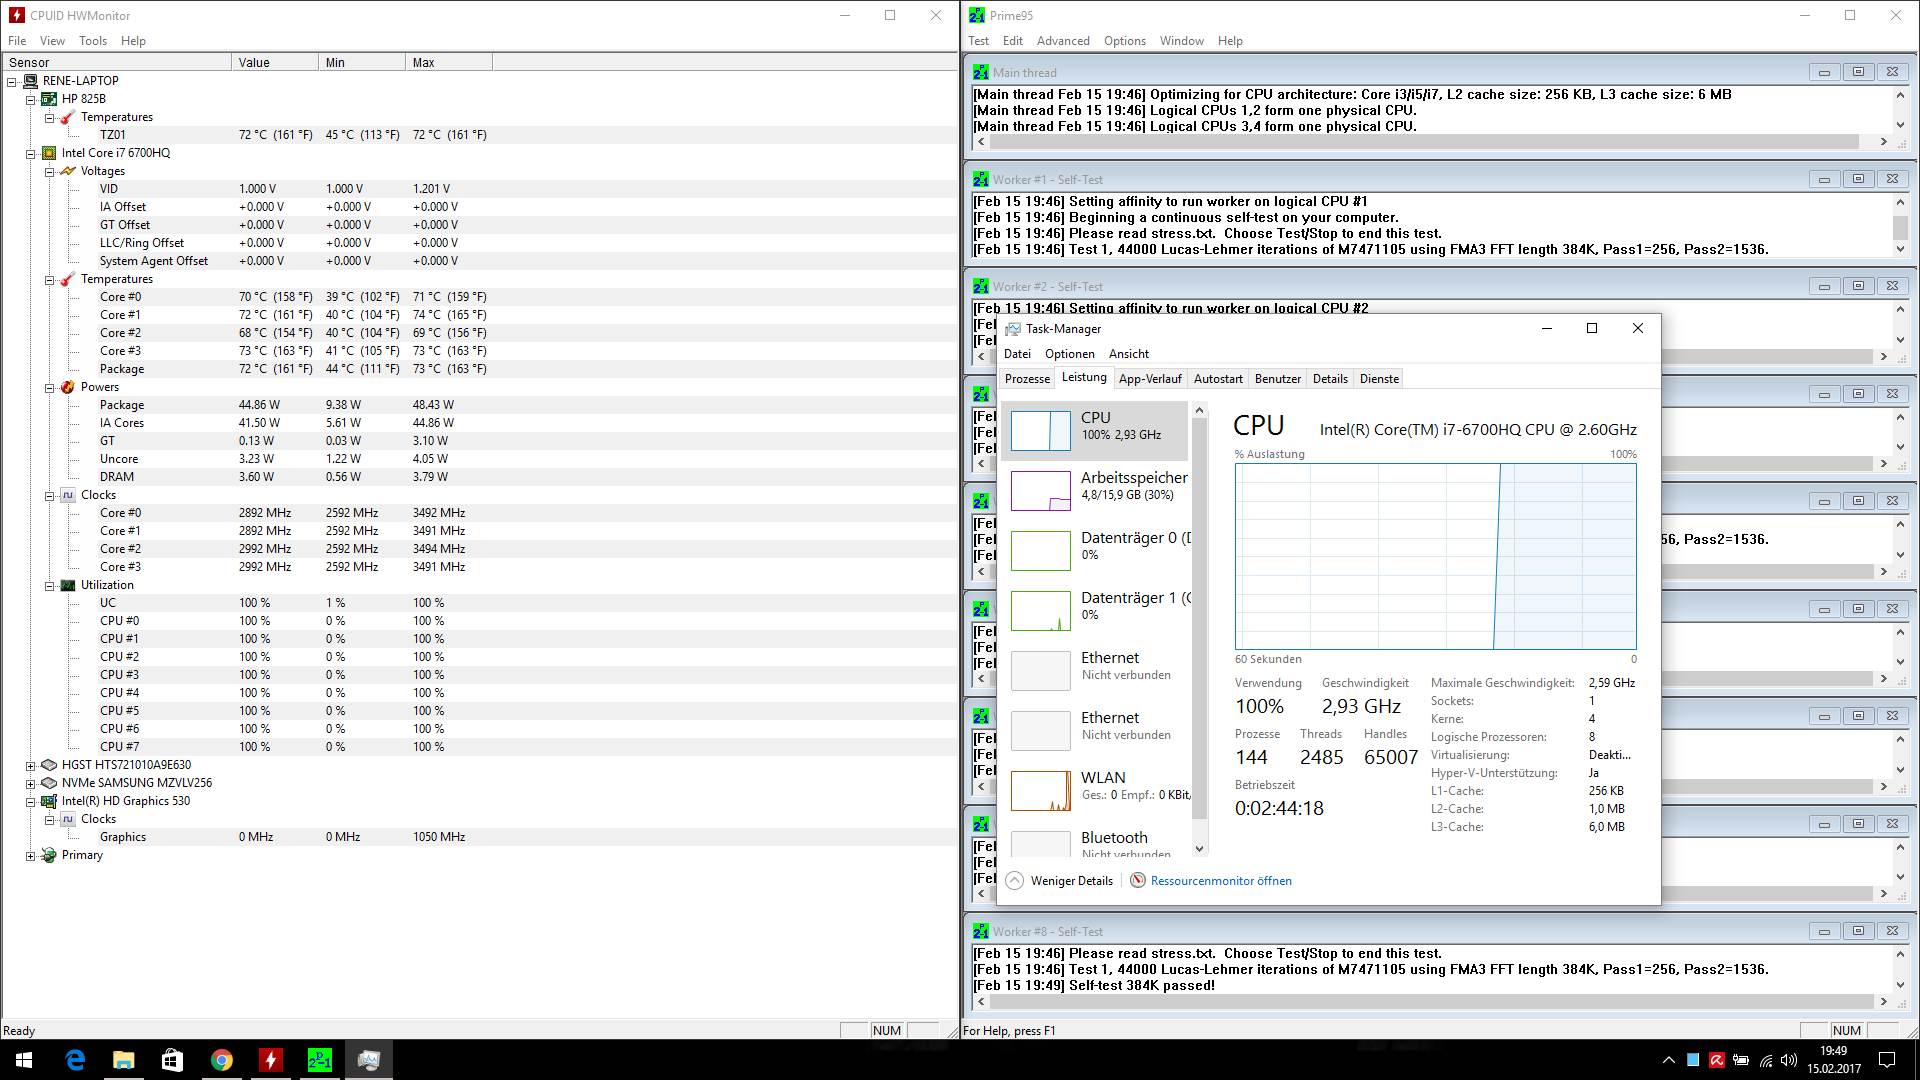The height and width of the screenshot is (1080, 1920).
Task: Click the Google Chrome taskbar icon
Action: tap(222, 1060)
